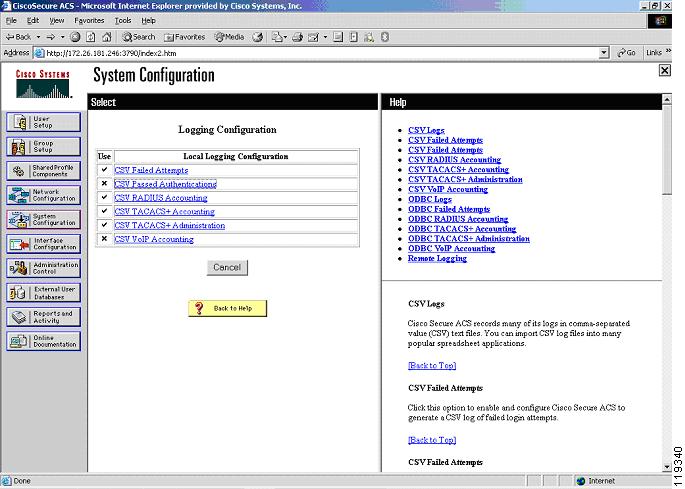Stop page loading icon in toolbar
This screenshot has height=489, width=685.
click(75, 37)
